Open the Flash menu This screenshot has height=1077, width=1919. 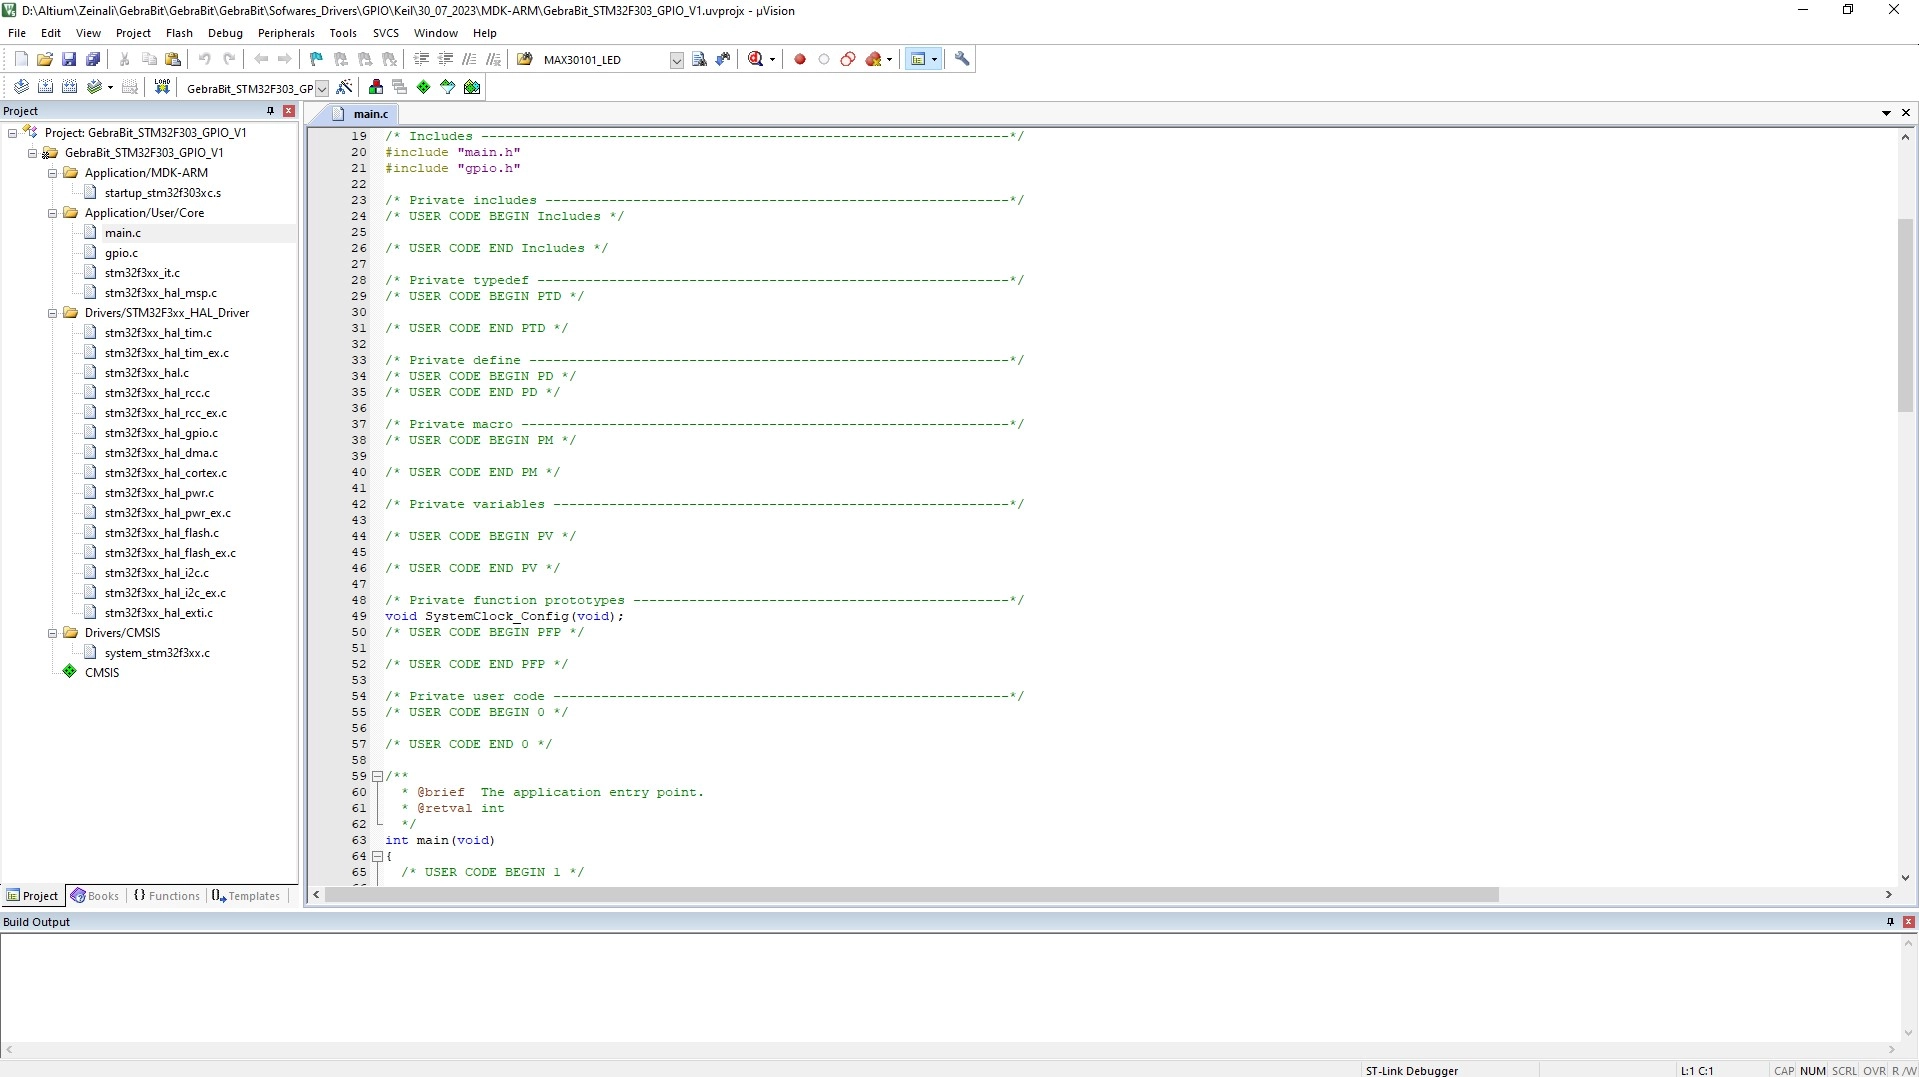(x=179, y=33)
